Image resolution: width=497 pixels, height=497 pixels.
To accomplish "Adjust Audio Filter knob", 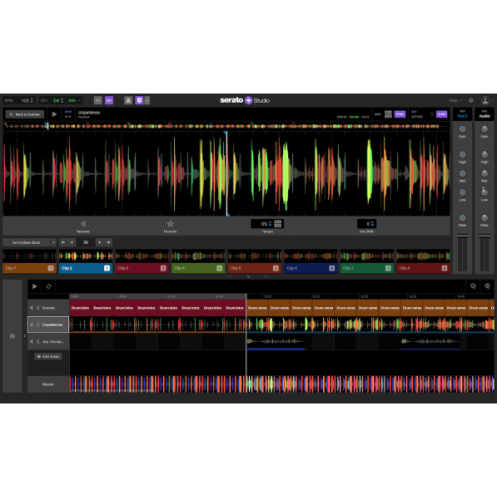I will [x=484, y=218].
